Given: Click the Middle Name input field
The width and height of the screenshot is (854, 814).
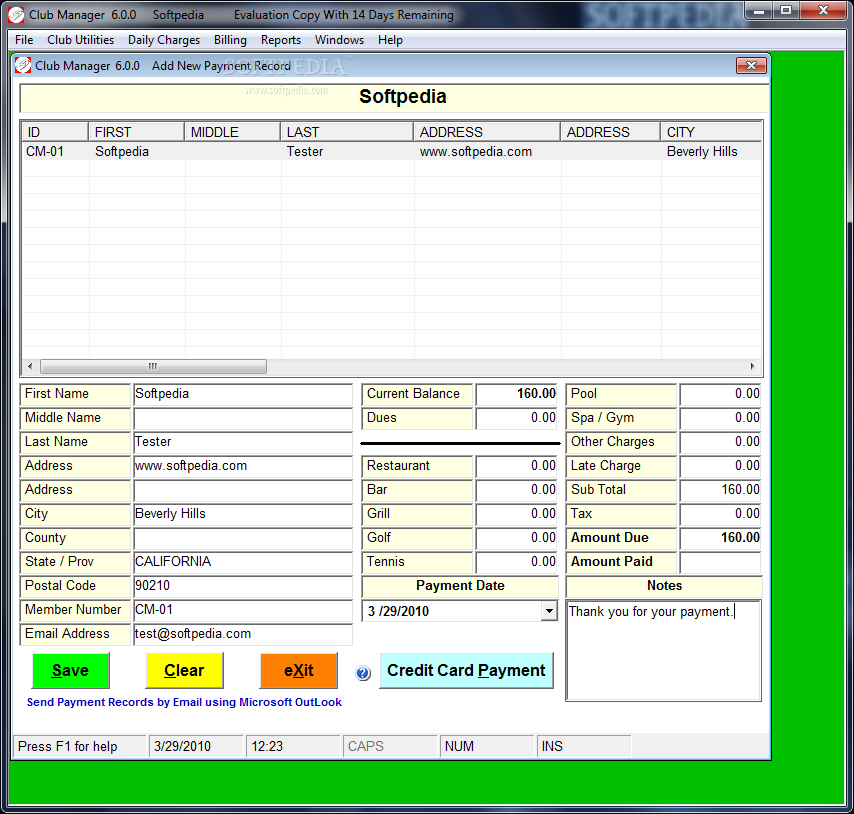Looking at the screenshot, I should [x=243, y=418].
